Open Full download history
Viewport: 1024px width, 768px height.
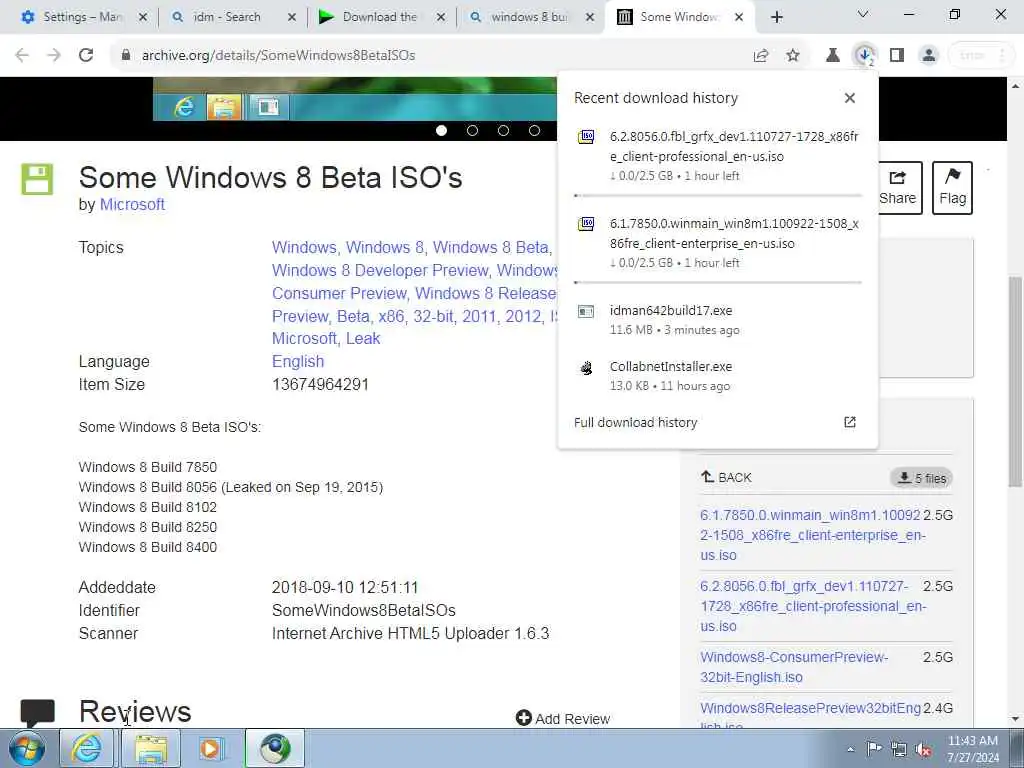[x=635, y=423]
